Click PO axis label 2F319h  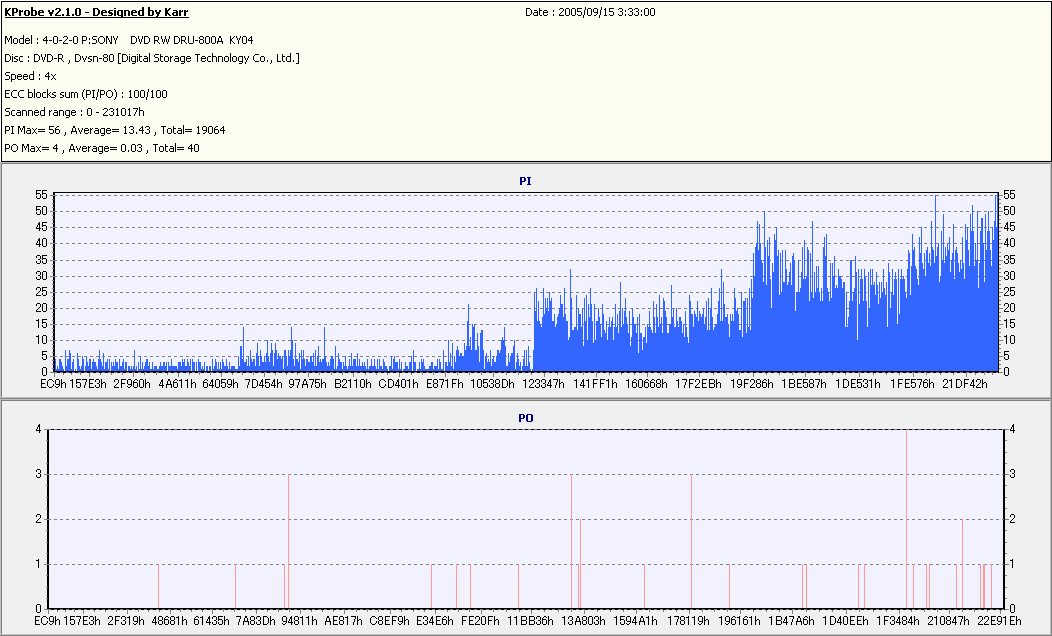tap(125, 621)
